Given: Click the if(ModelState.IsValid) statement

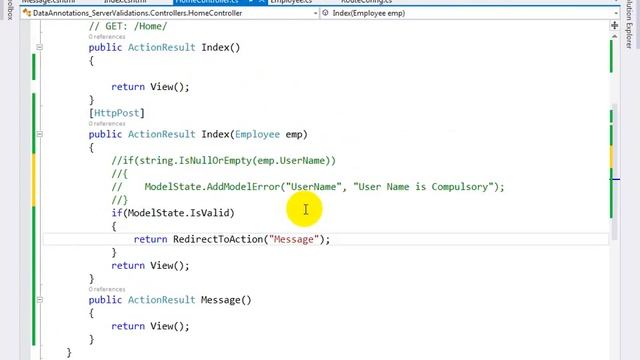Looking at the screenshot, I should pos(173,213).
